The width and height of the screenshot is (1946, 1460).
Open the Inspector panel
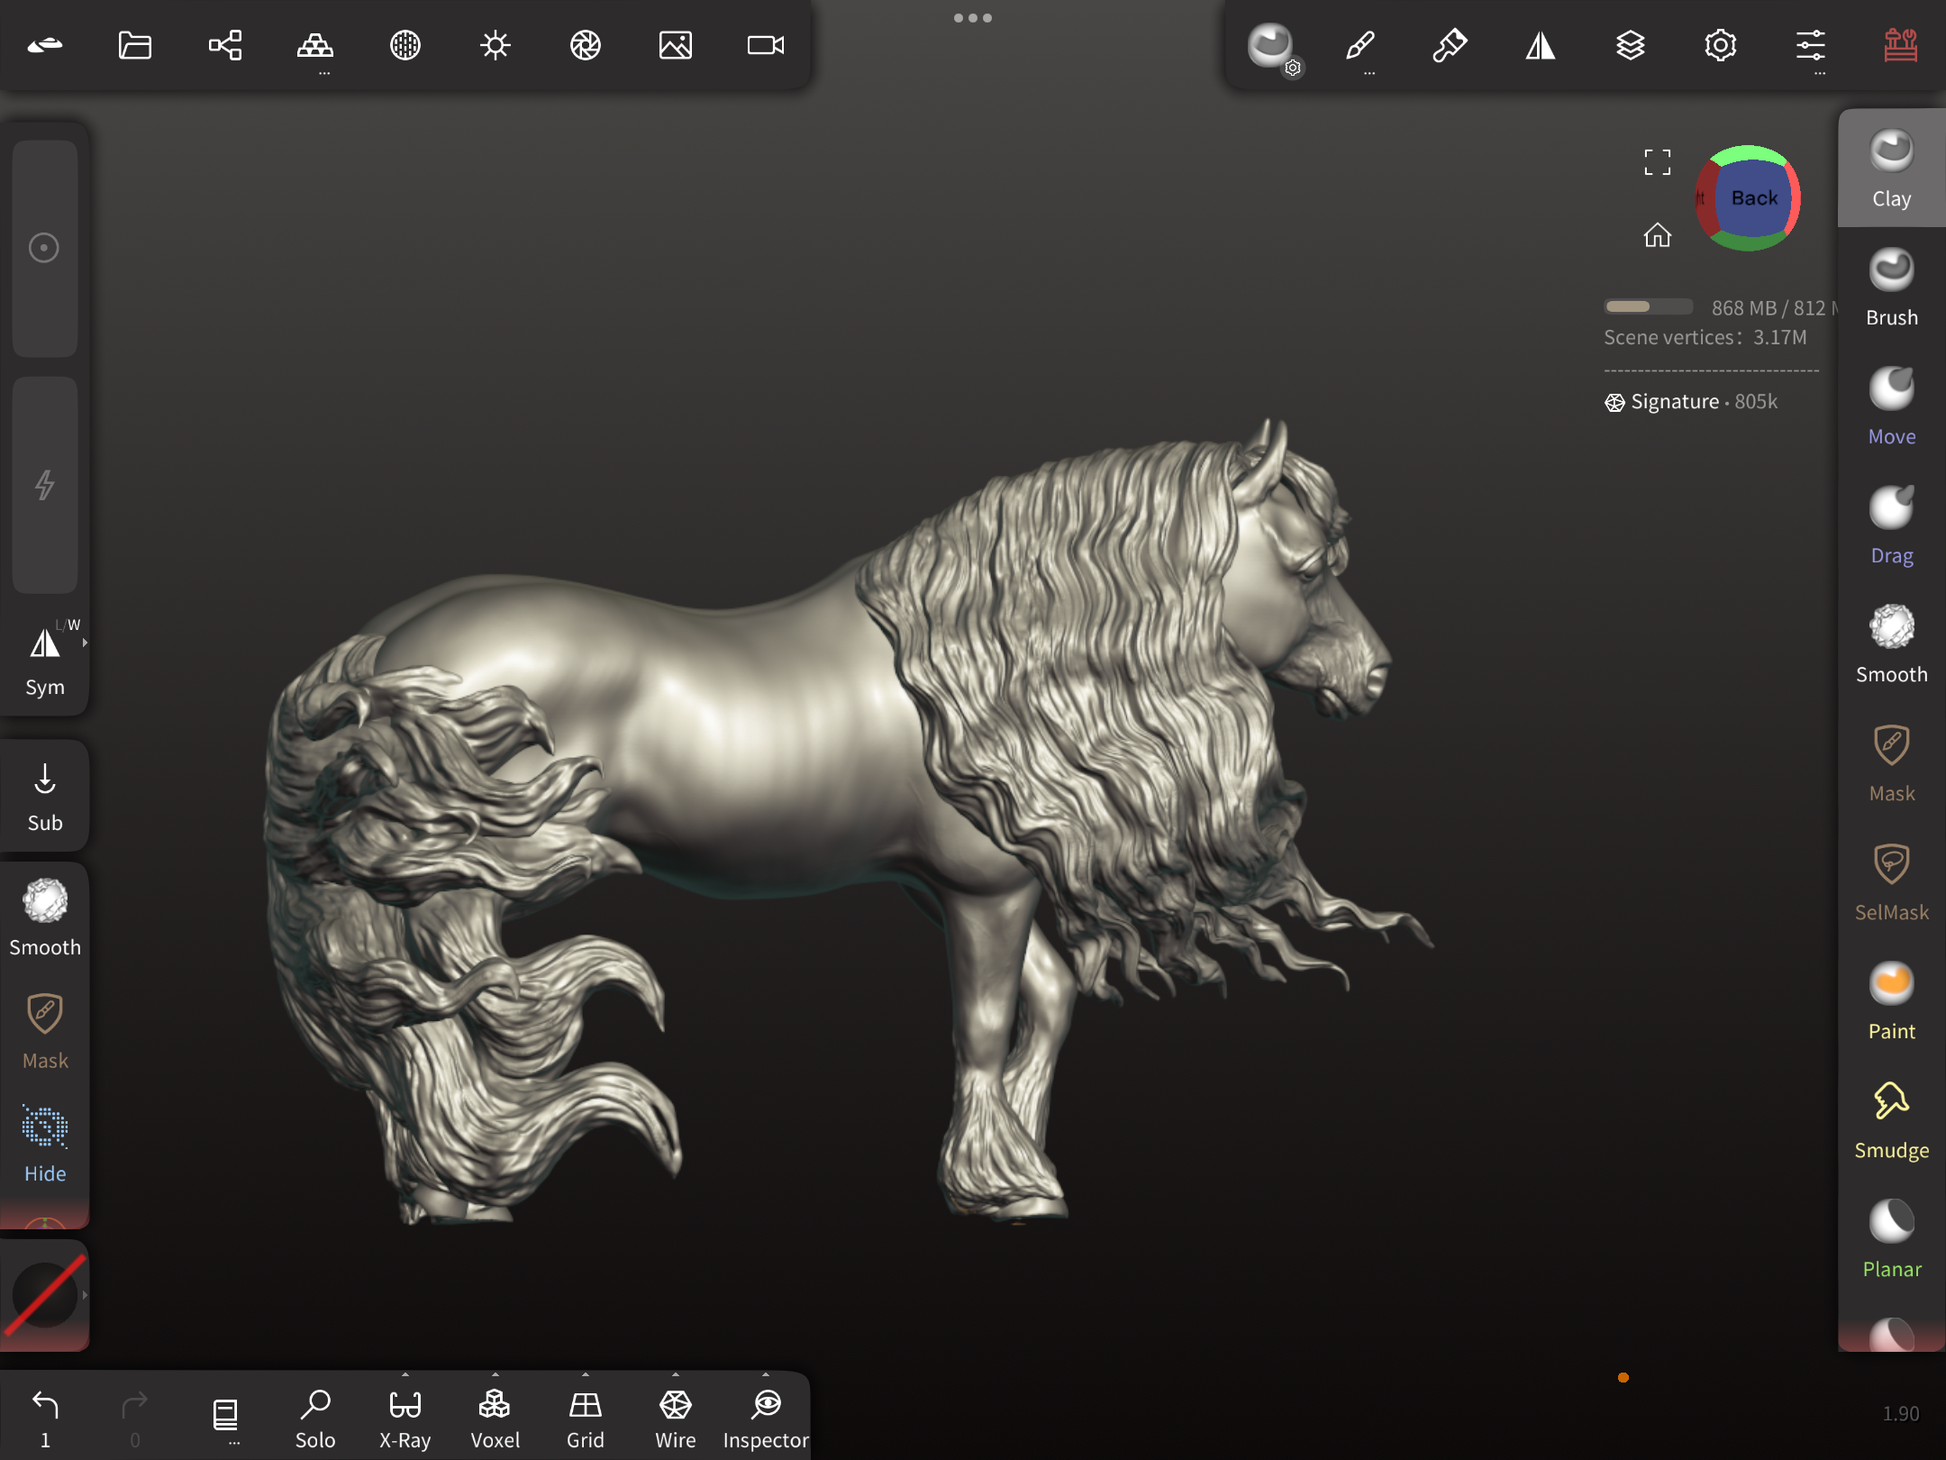point(765,1417)
